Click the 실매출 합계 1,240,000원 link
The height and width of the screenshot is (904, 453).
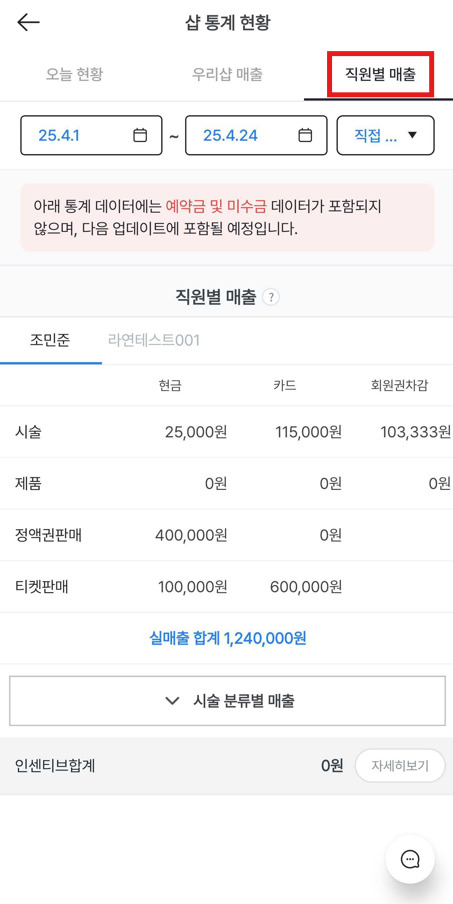pyautogui.click(x=228, y=638)
